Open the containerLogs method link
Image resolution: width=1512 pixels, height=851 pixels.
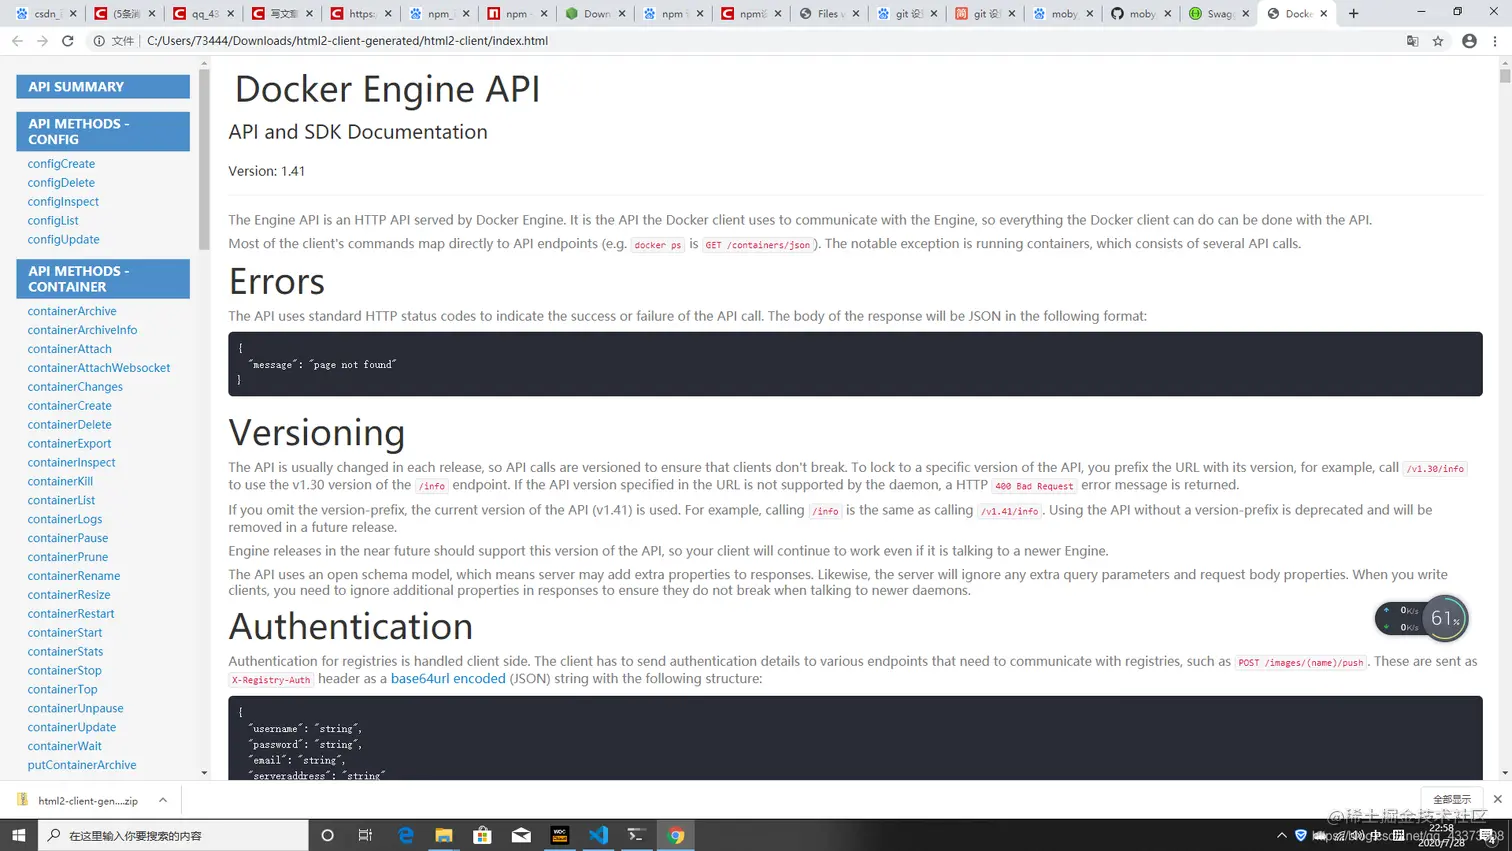(x=65, y=520)
